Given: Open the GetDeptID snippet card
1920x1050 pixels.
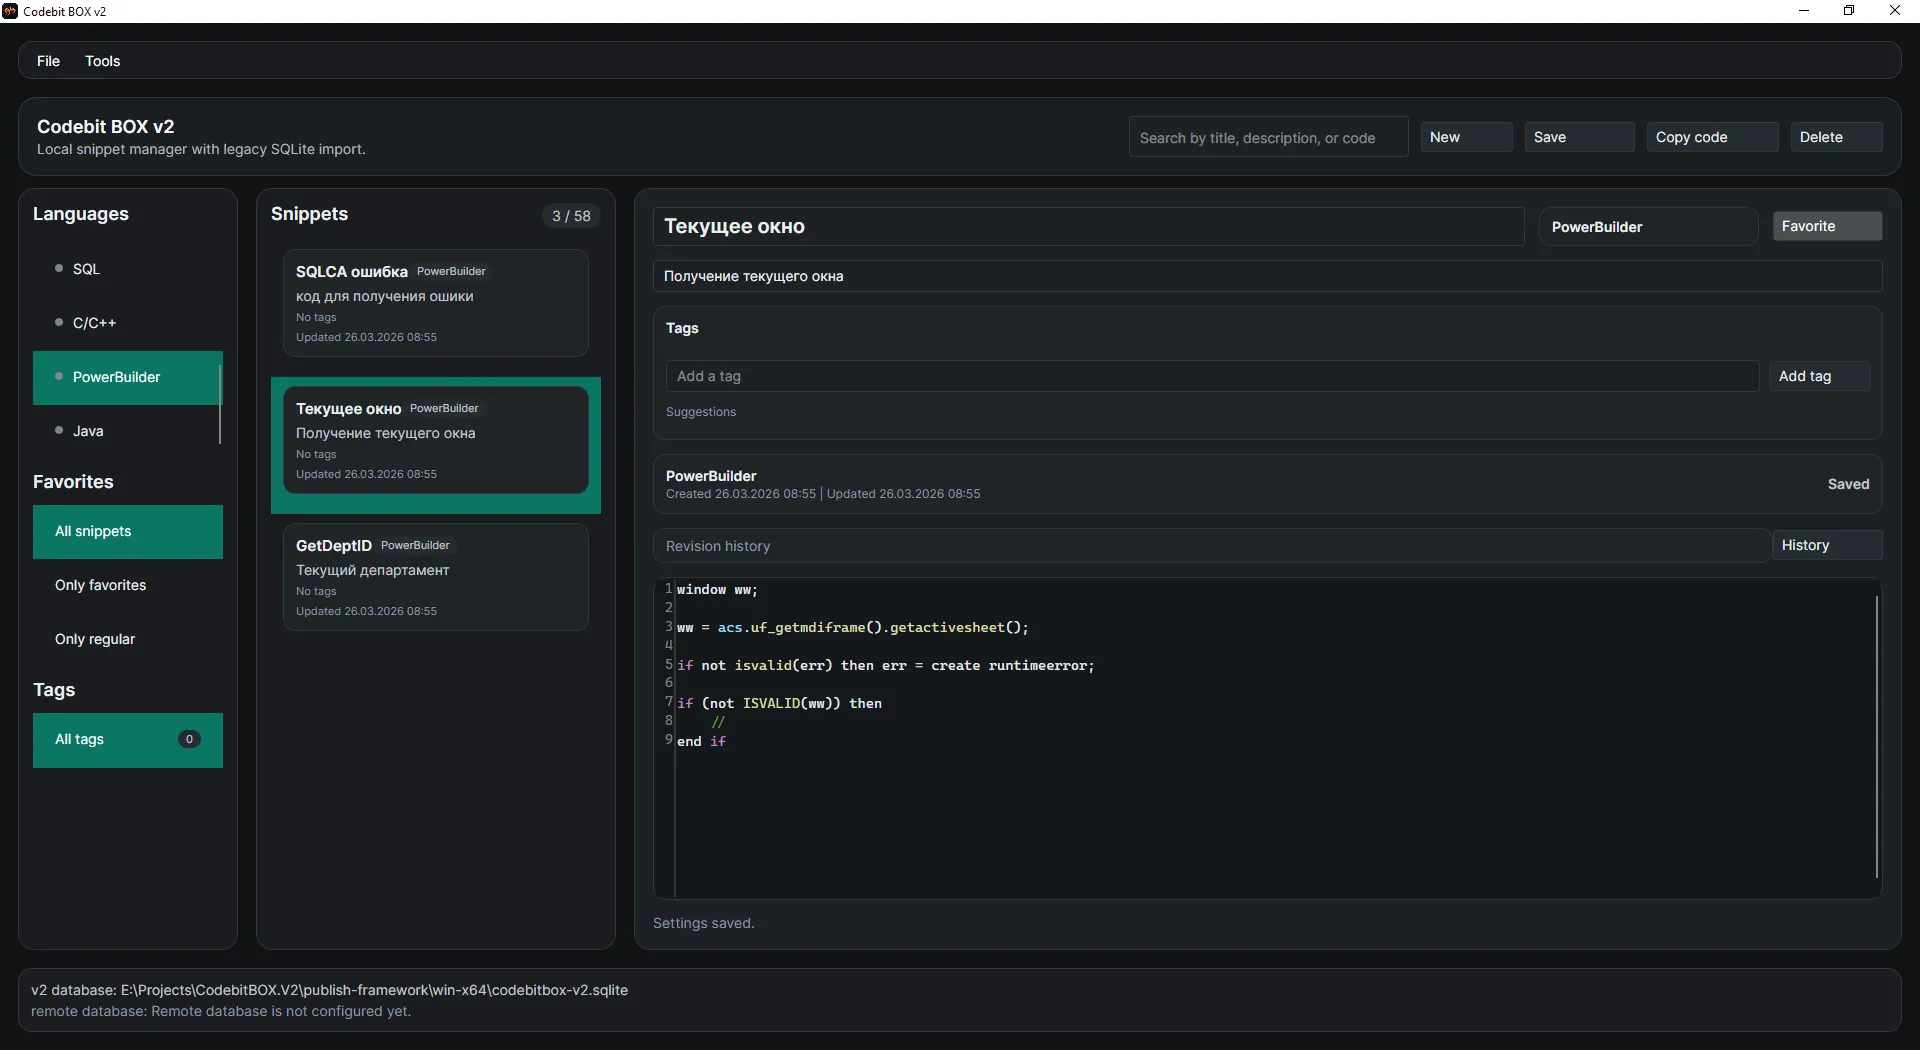Looking at the screenshot, I should 435,577.
